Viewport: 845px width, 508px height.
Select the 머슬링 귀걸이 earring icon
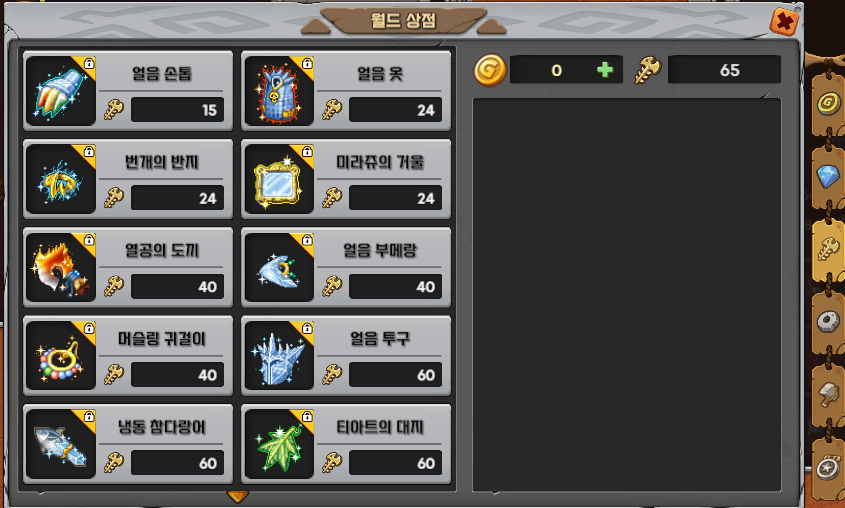(x=60, y=356)
